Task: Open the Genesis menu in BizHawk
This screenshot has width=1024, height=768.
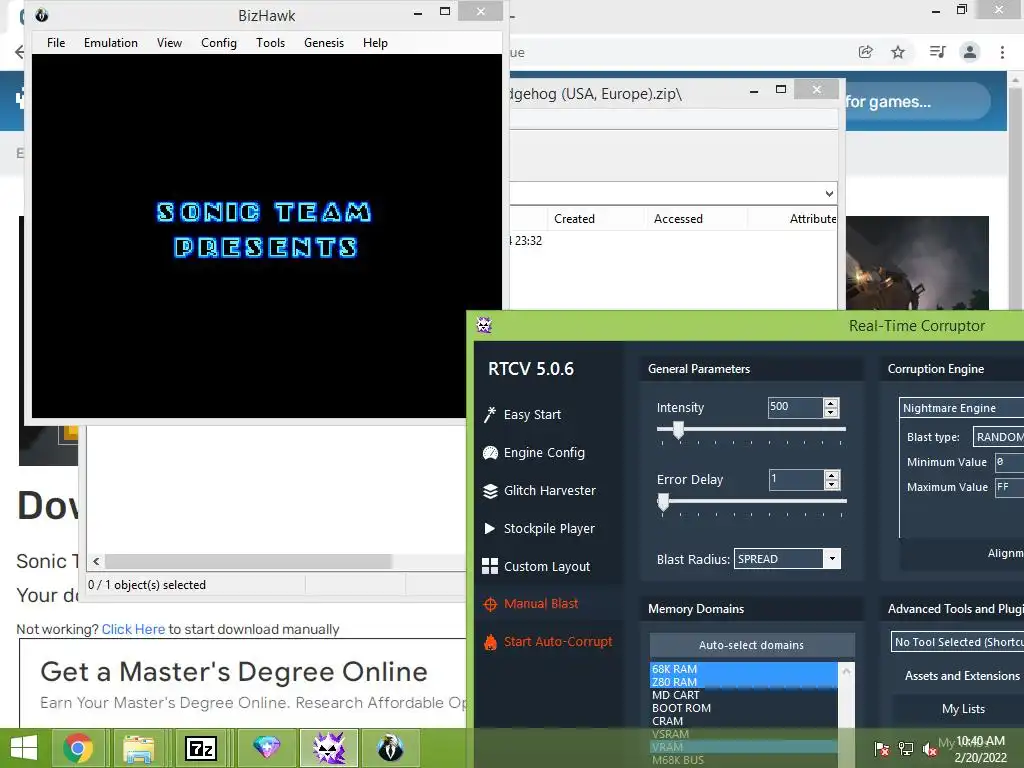Action: click(324, 42)
